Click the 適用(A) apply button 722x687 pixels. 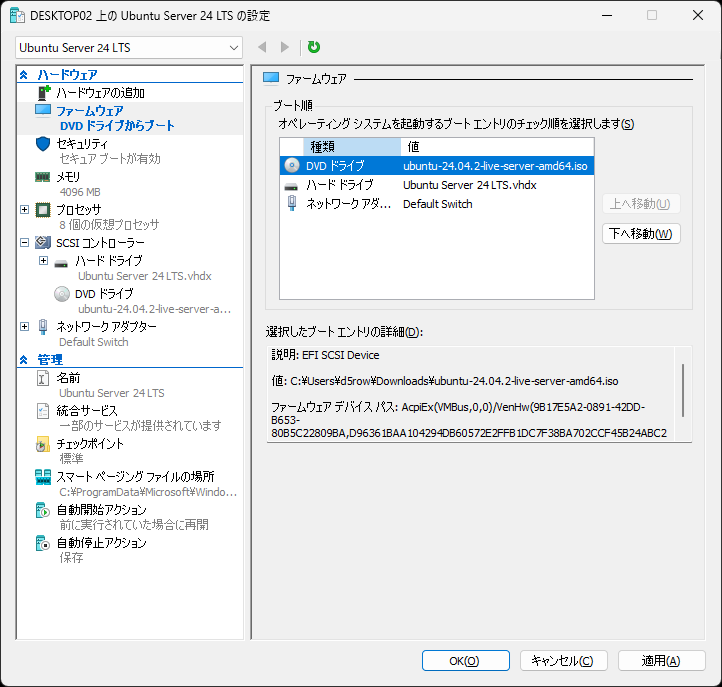coord(661,661)
